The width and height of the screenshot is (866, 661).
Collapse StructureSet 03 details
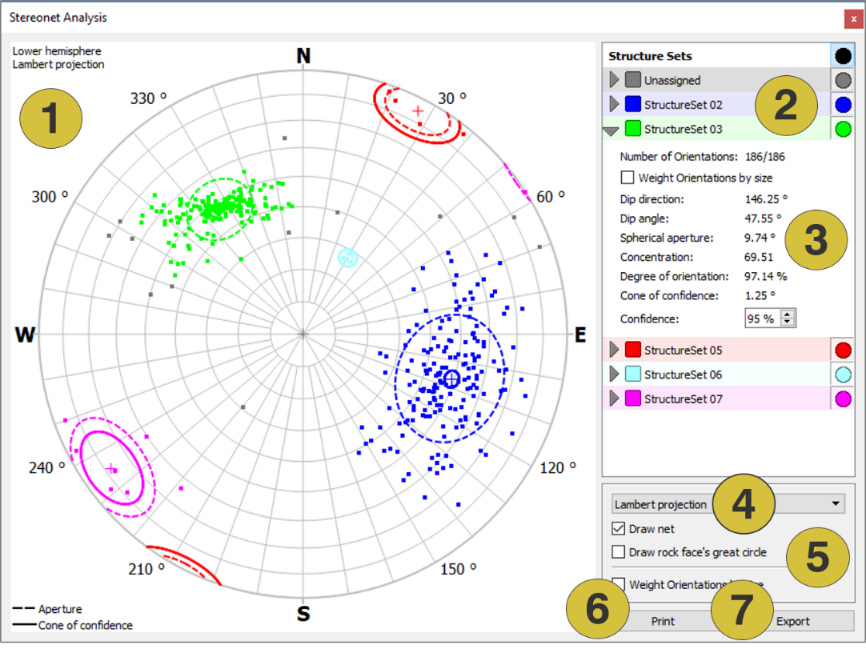click(611, 131)
